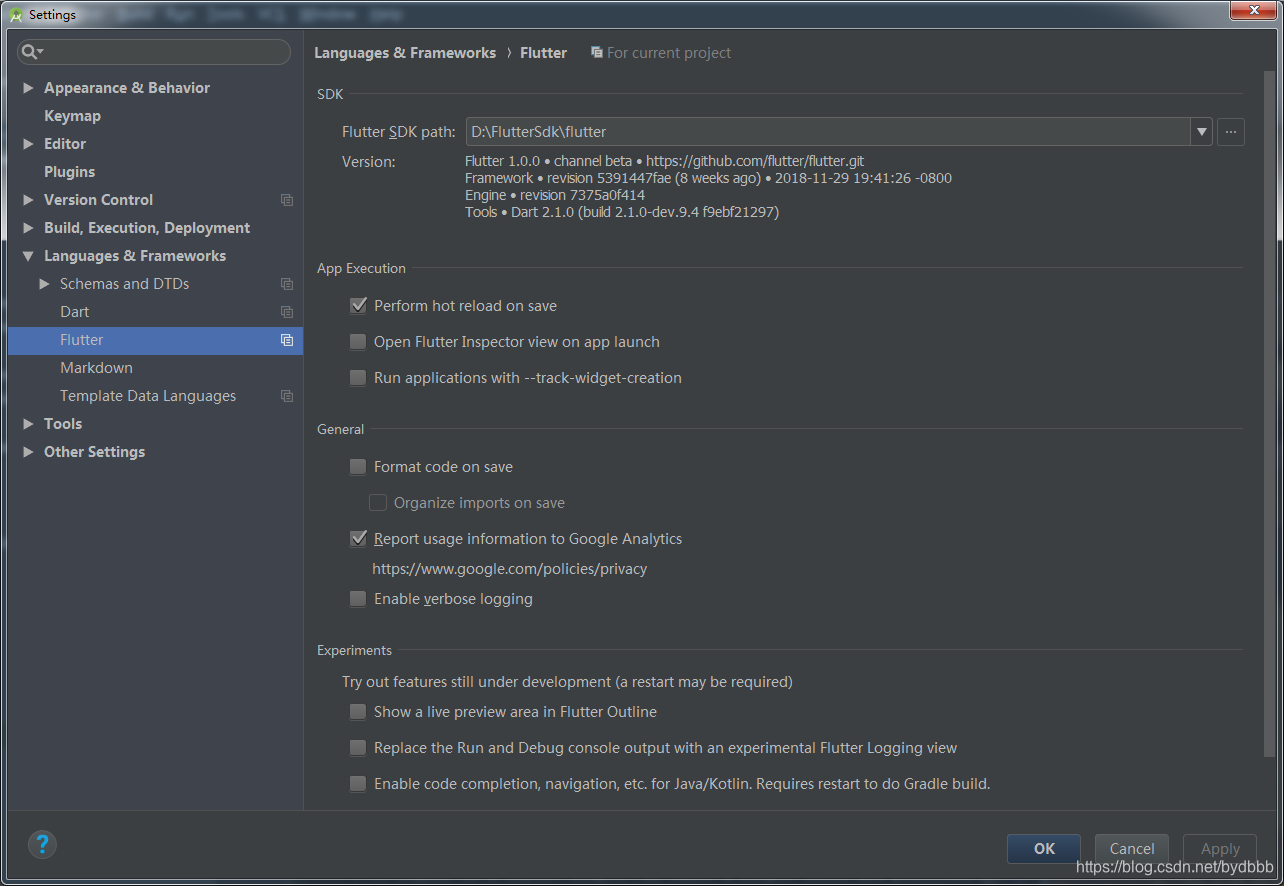Click the search magnifier icon in settings
The height and width of the screenshot is (886, 1284).
point(30,52)
